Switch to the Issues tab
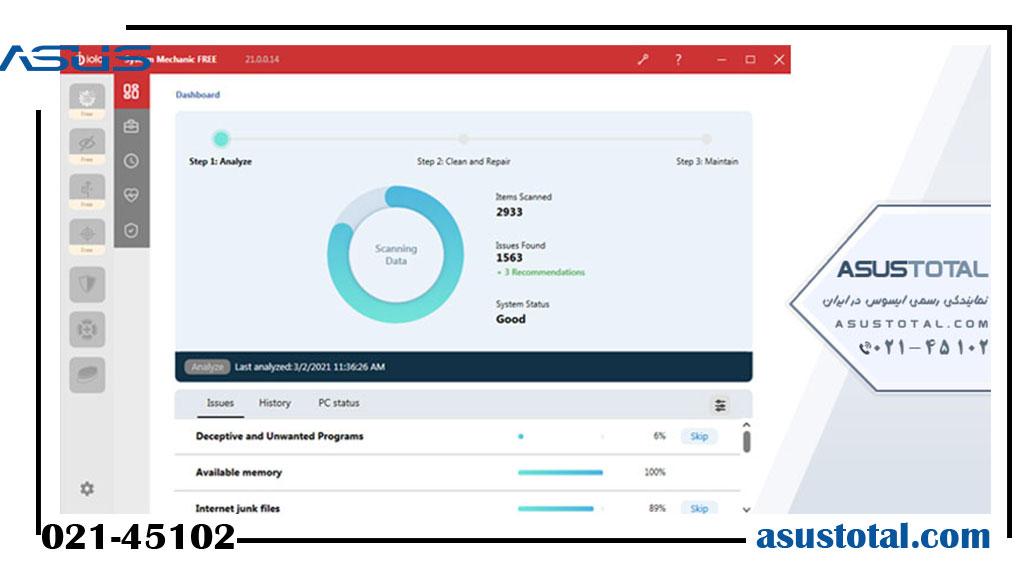Viewport: 1024px width, 575px height. point(220,403)
